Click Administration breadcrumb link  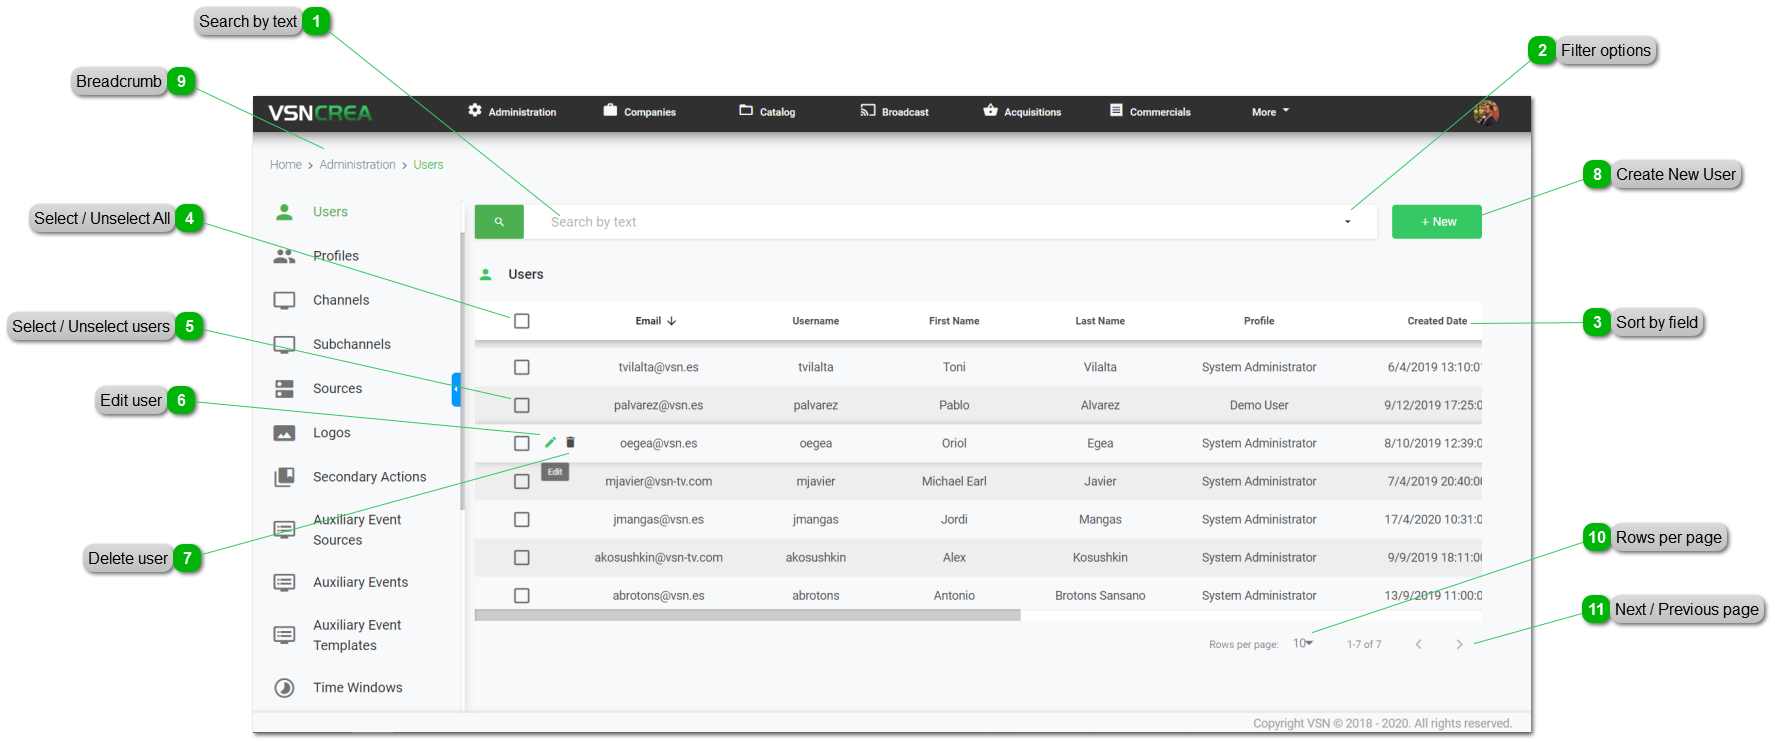pos(357,165)
